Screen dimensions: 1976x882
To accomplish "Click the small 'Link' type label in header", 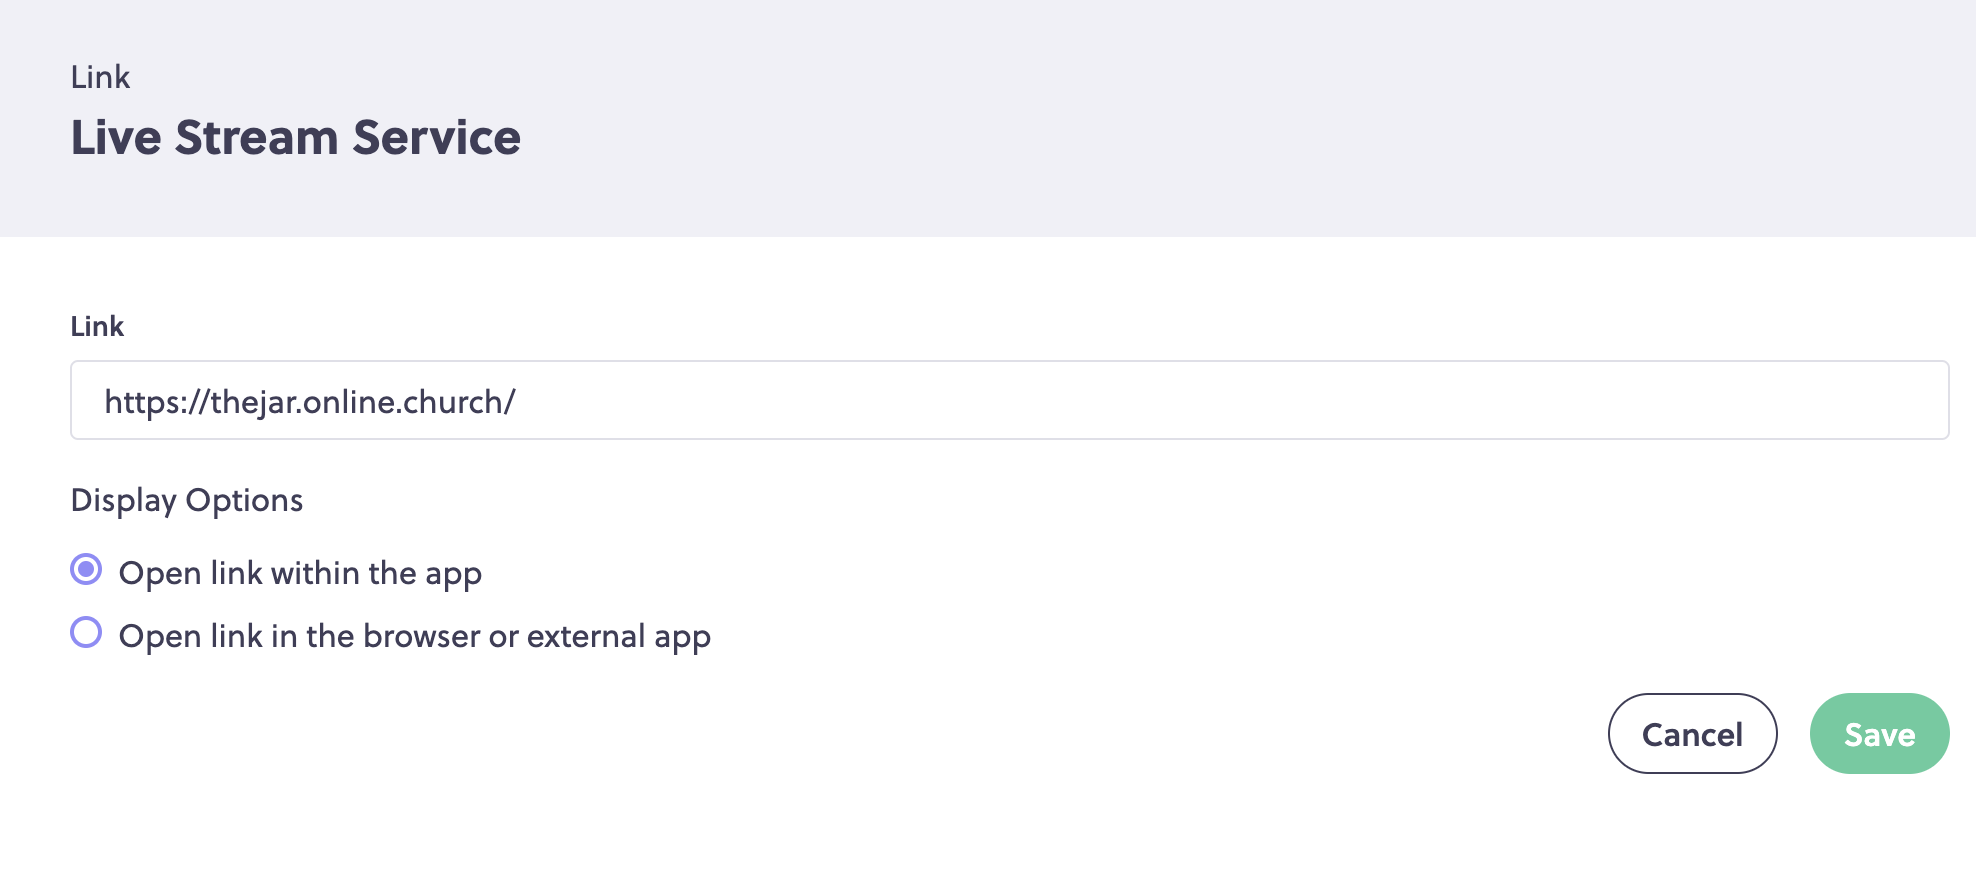I will click(x=100, y=77).
